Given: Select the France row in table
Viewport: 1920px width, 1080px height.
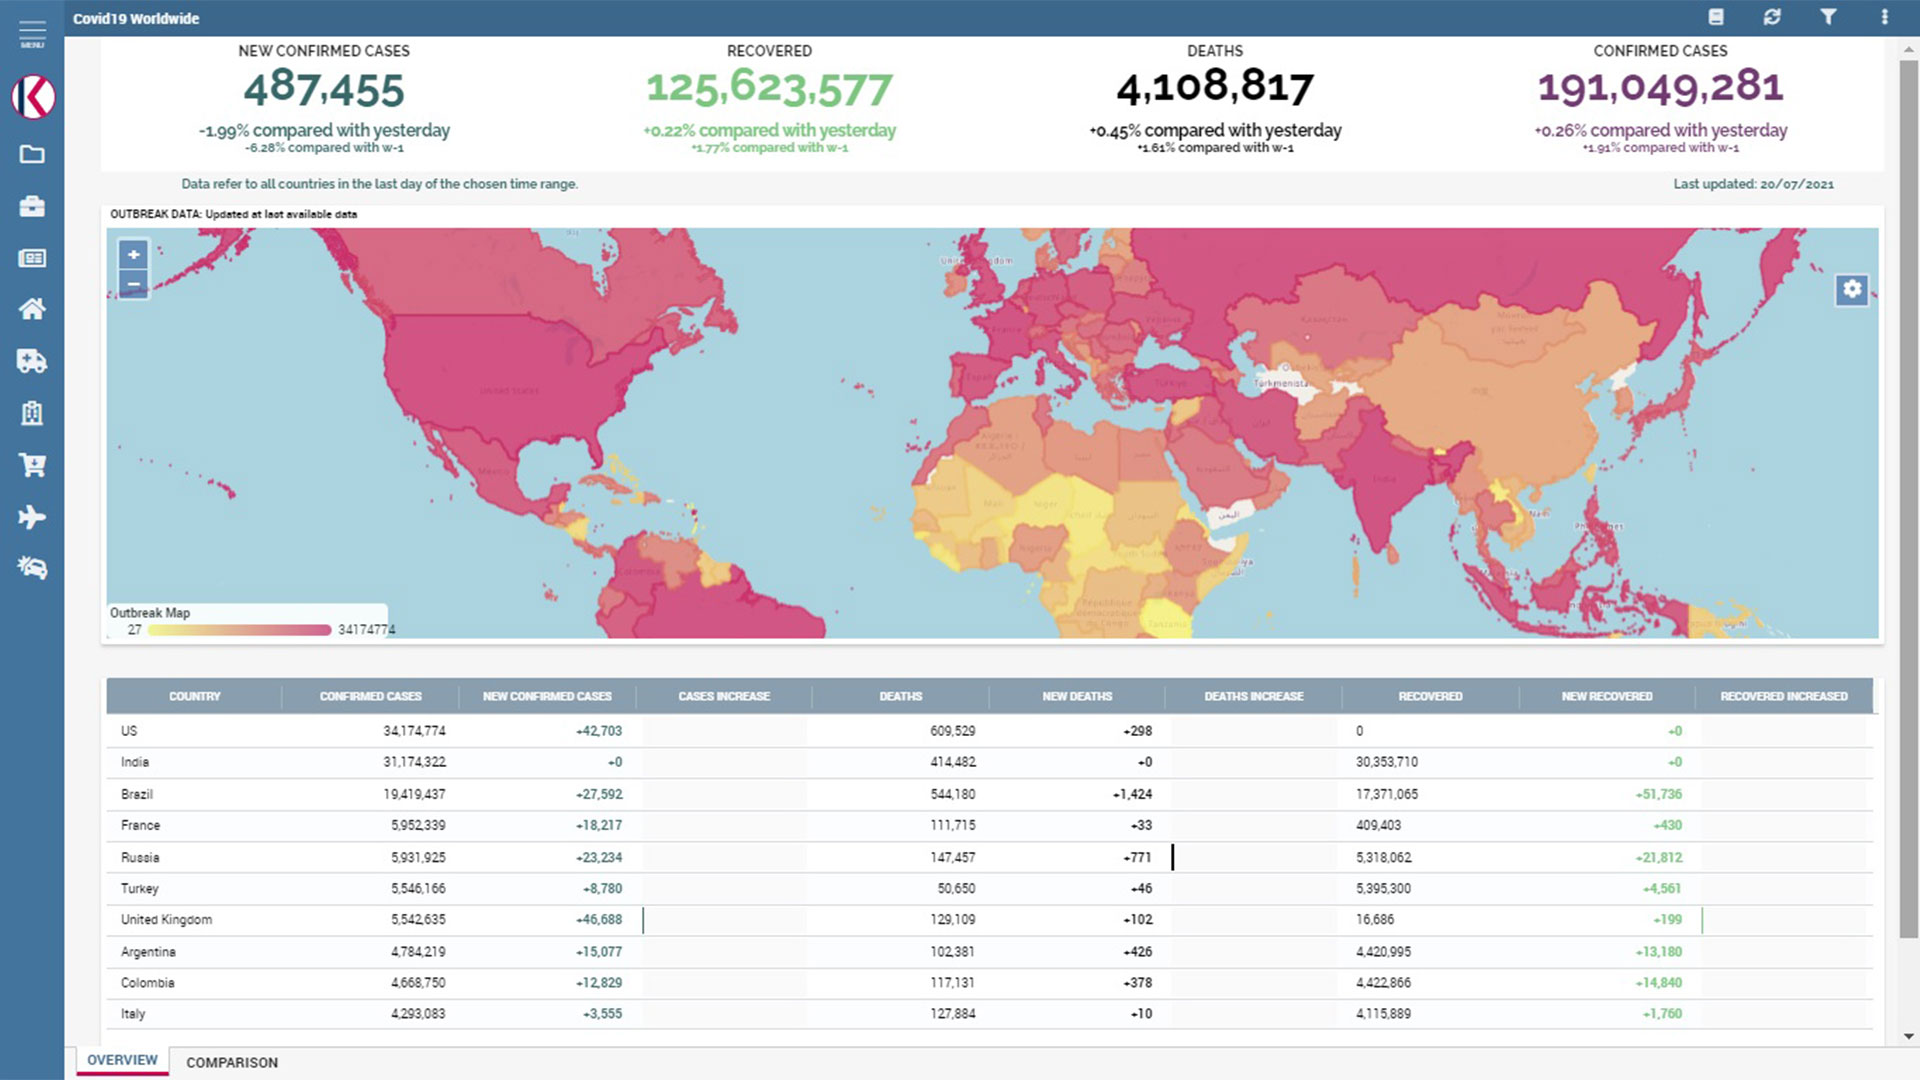Looking at the screenshot, I should [x=990, y=825].
